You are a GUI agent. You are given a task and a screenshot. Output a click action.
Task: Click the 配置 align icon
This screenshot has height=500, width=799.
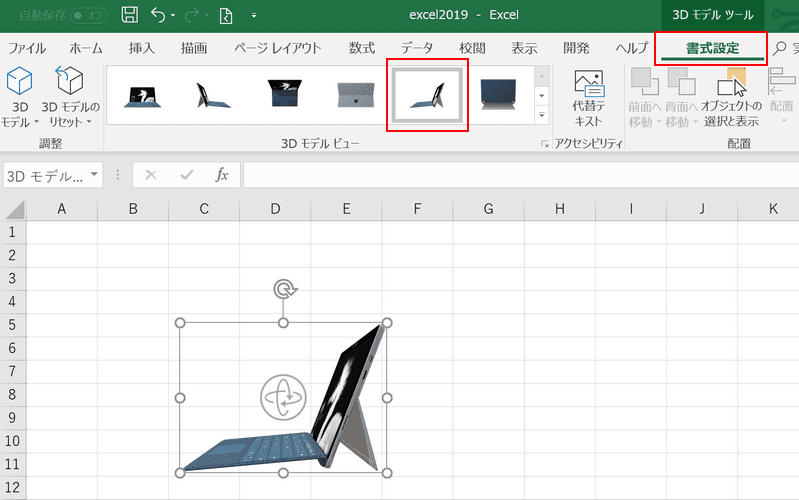pos(781,82)
